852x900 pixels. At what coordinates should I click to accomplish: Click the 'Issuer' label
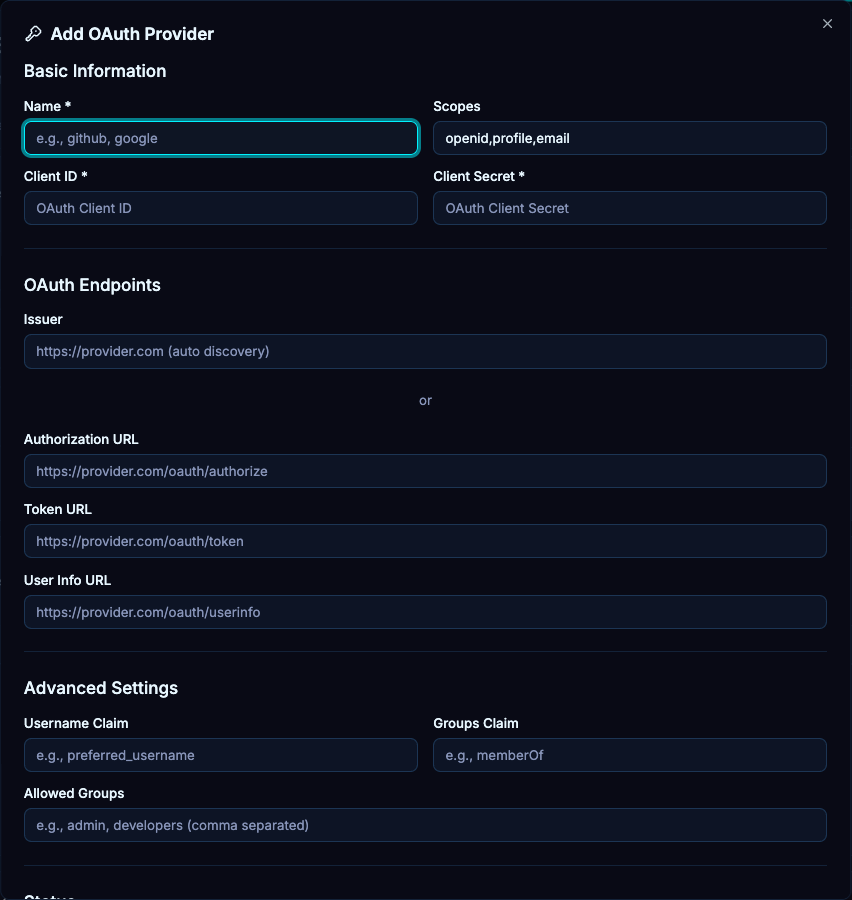click(43, 319)
